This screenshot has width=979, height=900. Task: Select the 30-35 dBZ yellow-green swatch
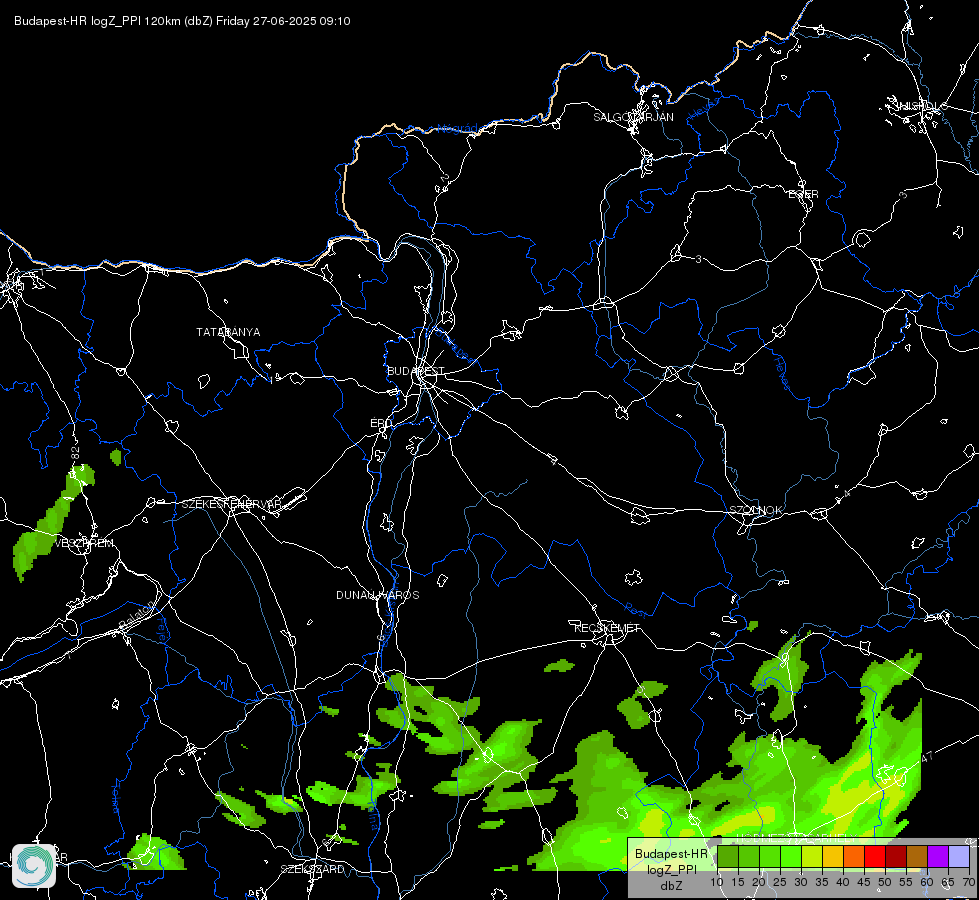812,857
